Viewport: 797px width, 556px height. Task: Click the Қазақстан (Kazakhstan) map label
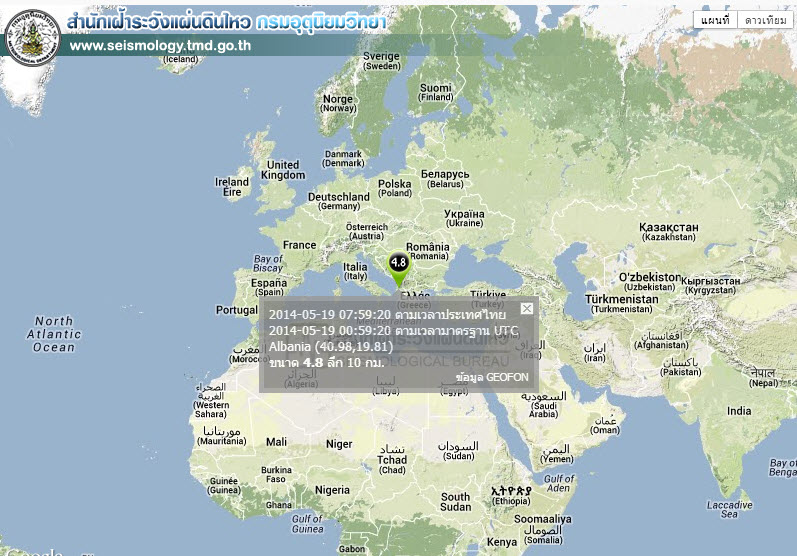[668, 232]
